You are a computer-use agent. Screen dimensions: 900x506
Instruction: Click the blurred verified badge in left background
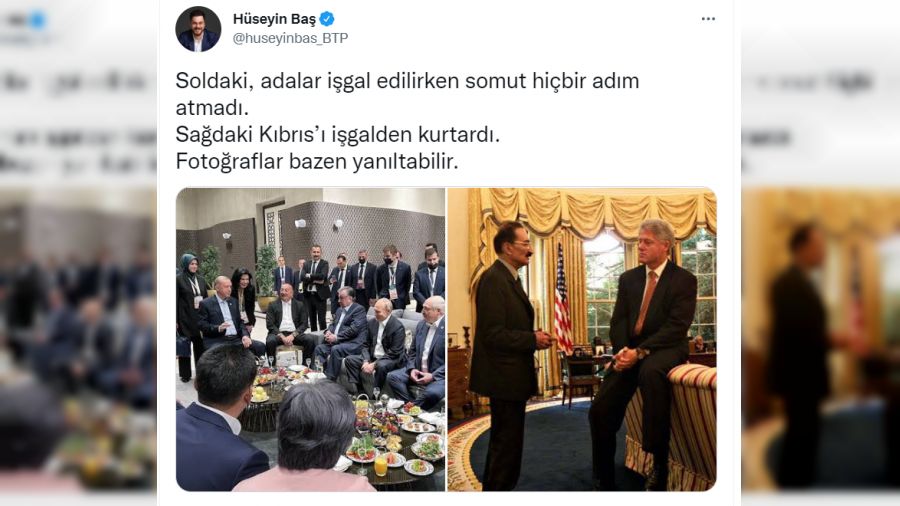pos(37,21)
